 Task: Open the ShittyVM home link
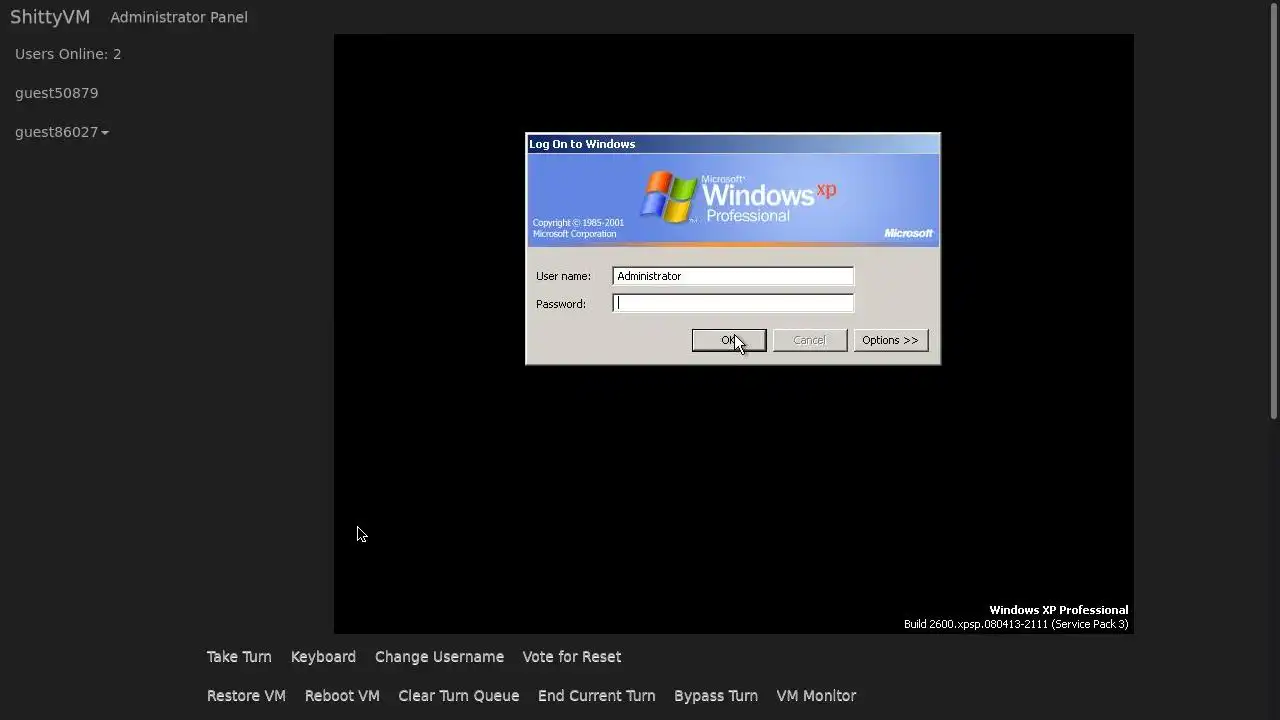(50, 17)
